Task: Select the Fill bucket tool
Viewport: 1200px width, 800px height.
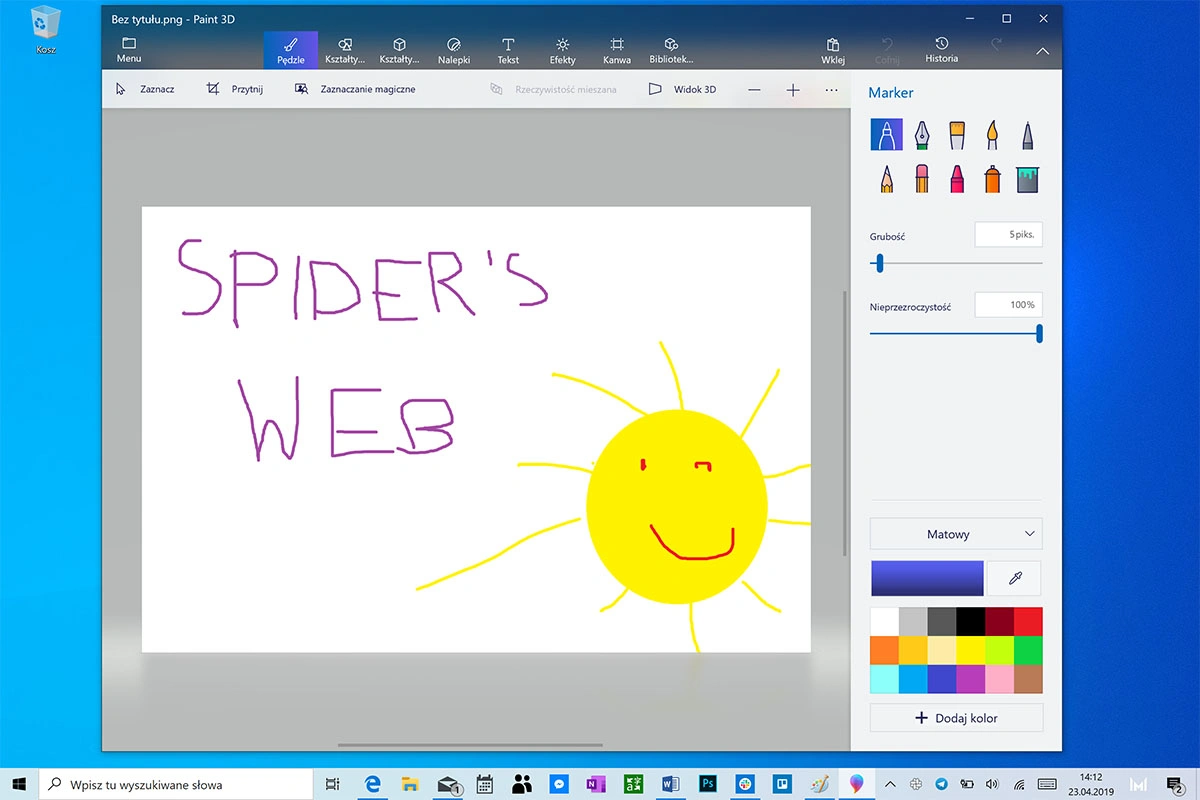Action: coord(1027,179)
